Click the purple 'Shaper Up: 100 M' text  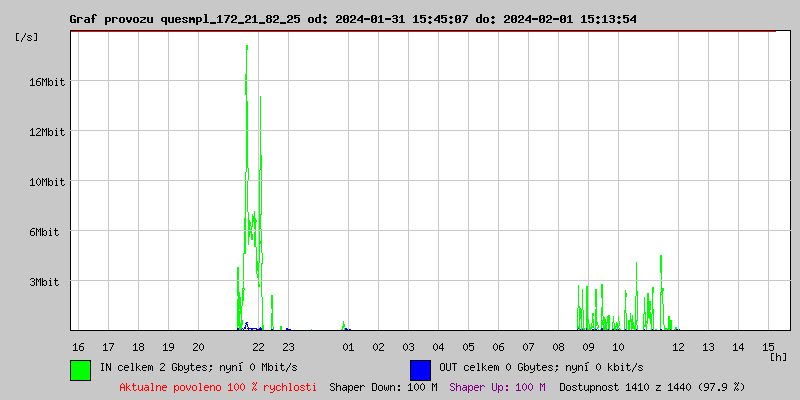[497, 386]
